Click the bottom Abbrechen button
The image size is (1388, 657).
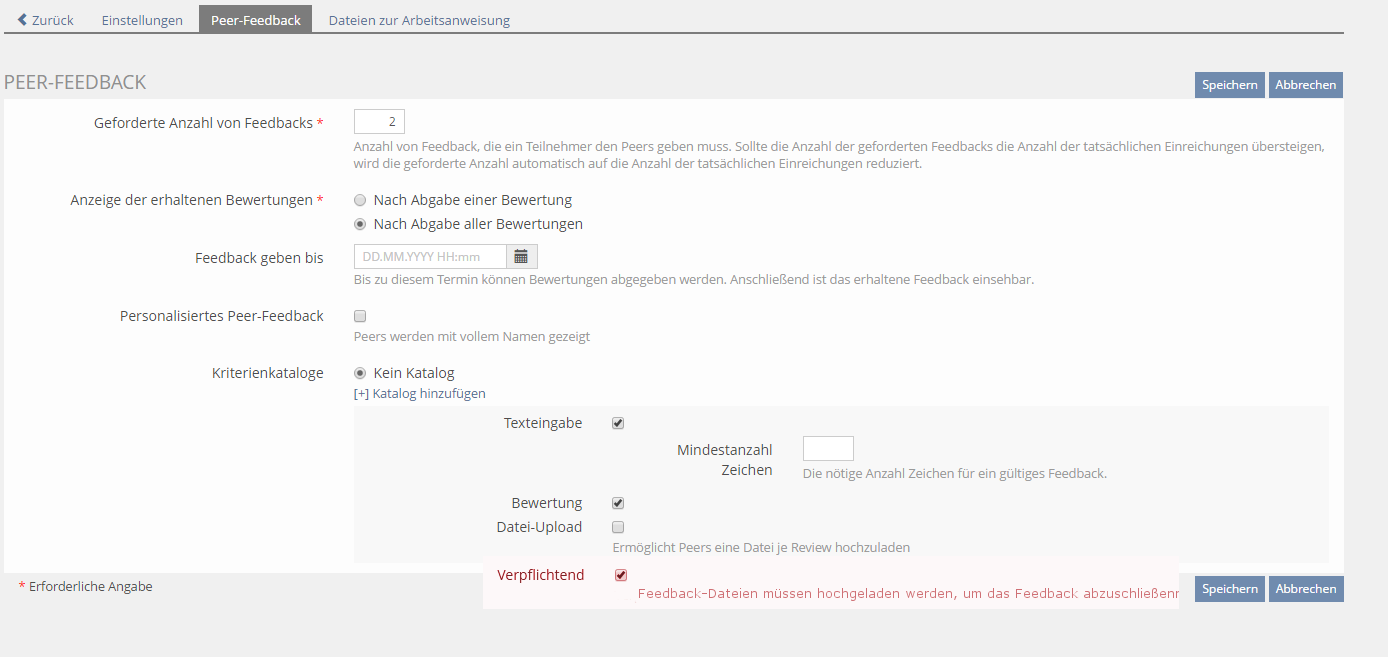pyautogui.click(x=1305, y=589)
